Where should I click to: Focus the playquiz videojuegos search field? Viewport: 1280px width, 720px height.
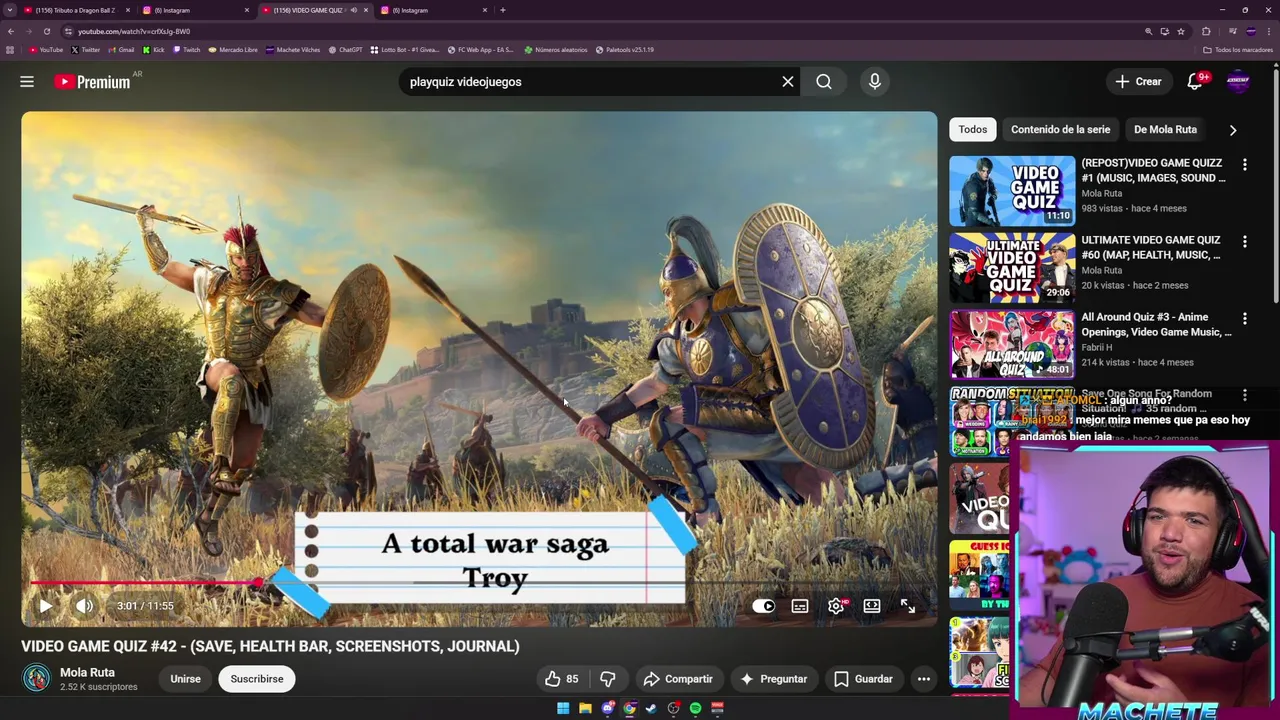[x=590, y=82]
